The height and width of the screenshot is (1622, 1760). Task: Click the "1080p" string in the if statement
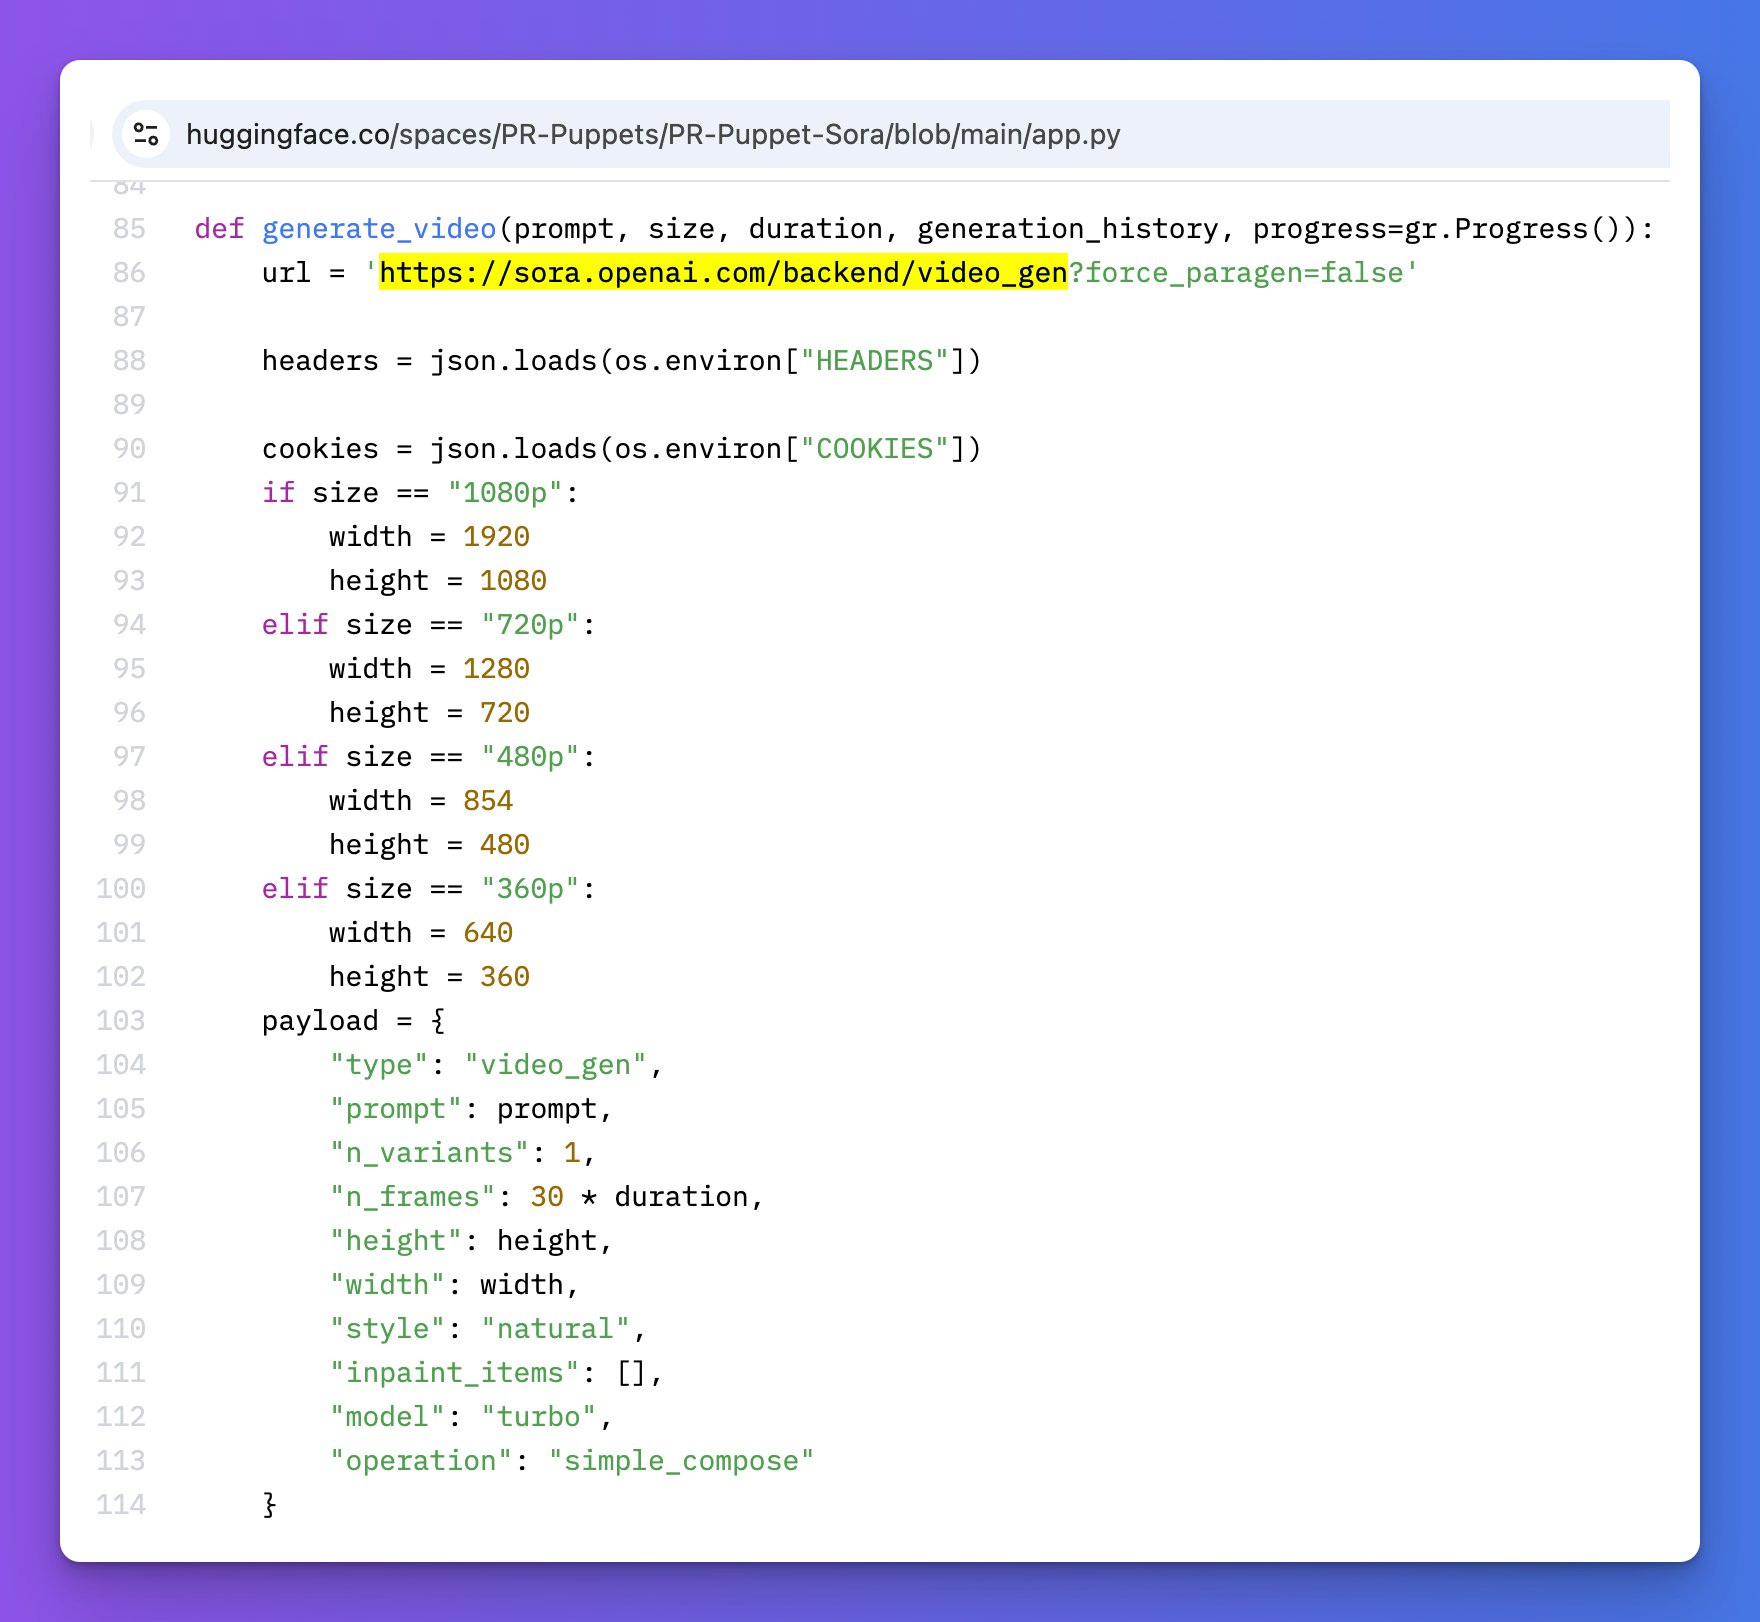coord(504,493)
